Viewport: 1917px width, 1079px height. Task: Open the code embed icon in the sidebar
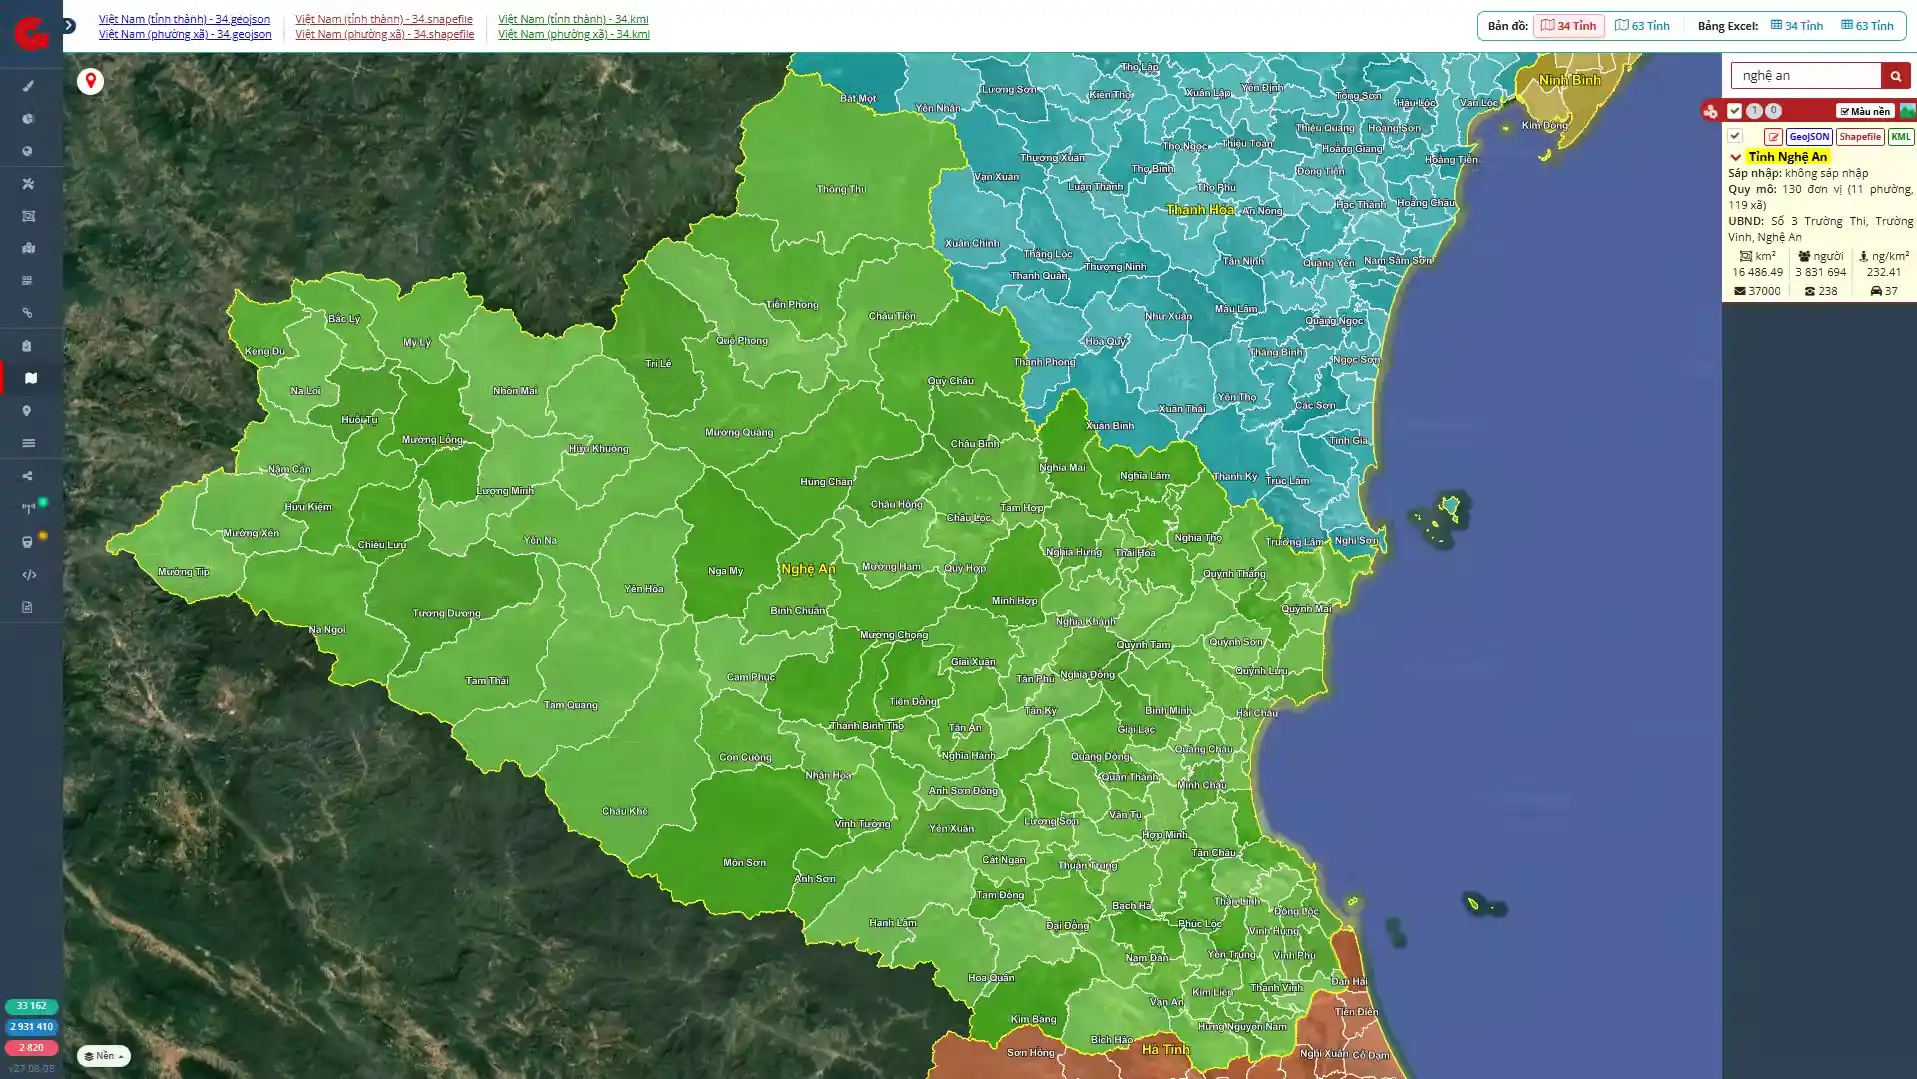click(x=28, y=575)
